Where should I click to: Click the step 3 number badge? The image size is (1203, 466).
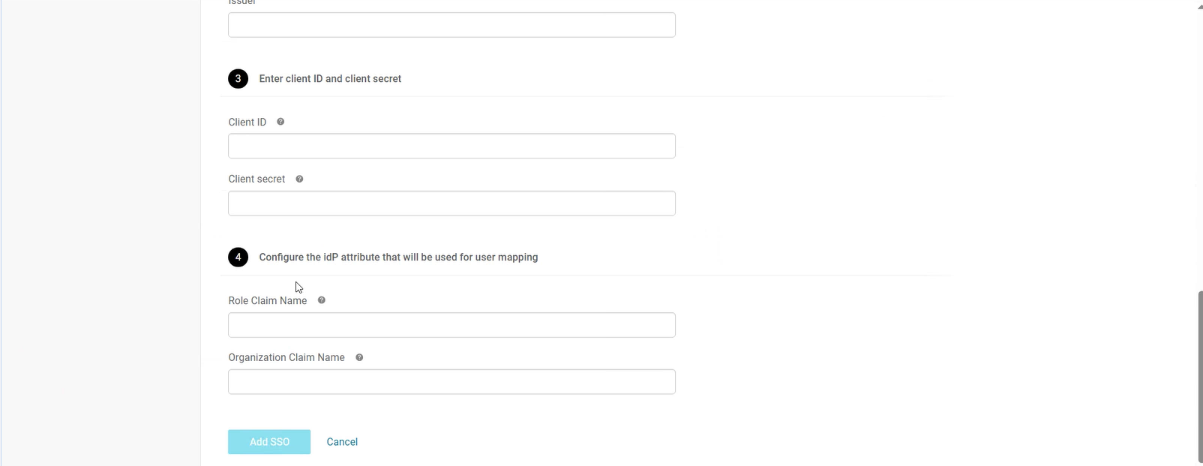click(x=238, y=78)
